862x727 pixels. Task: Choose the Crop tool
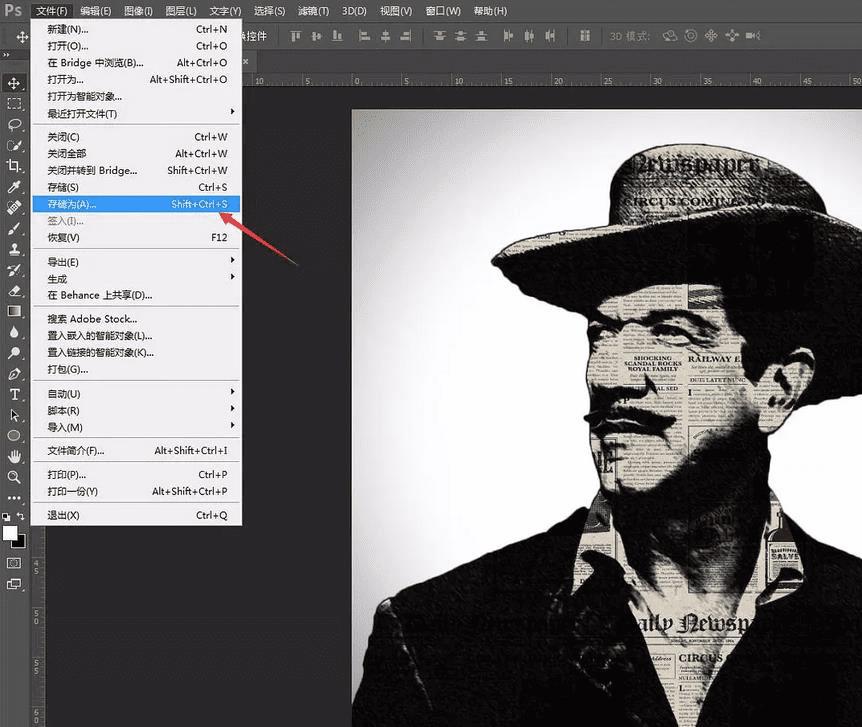click(x=14, y=166)
